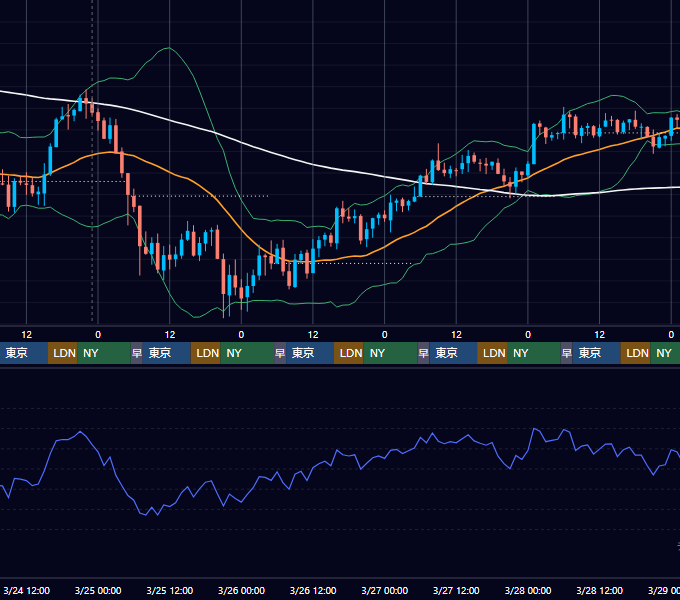Click the 3/28 00:00 date label
The image size is (680, 600).
(x=528, y=590)
